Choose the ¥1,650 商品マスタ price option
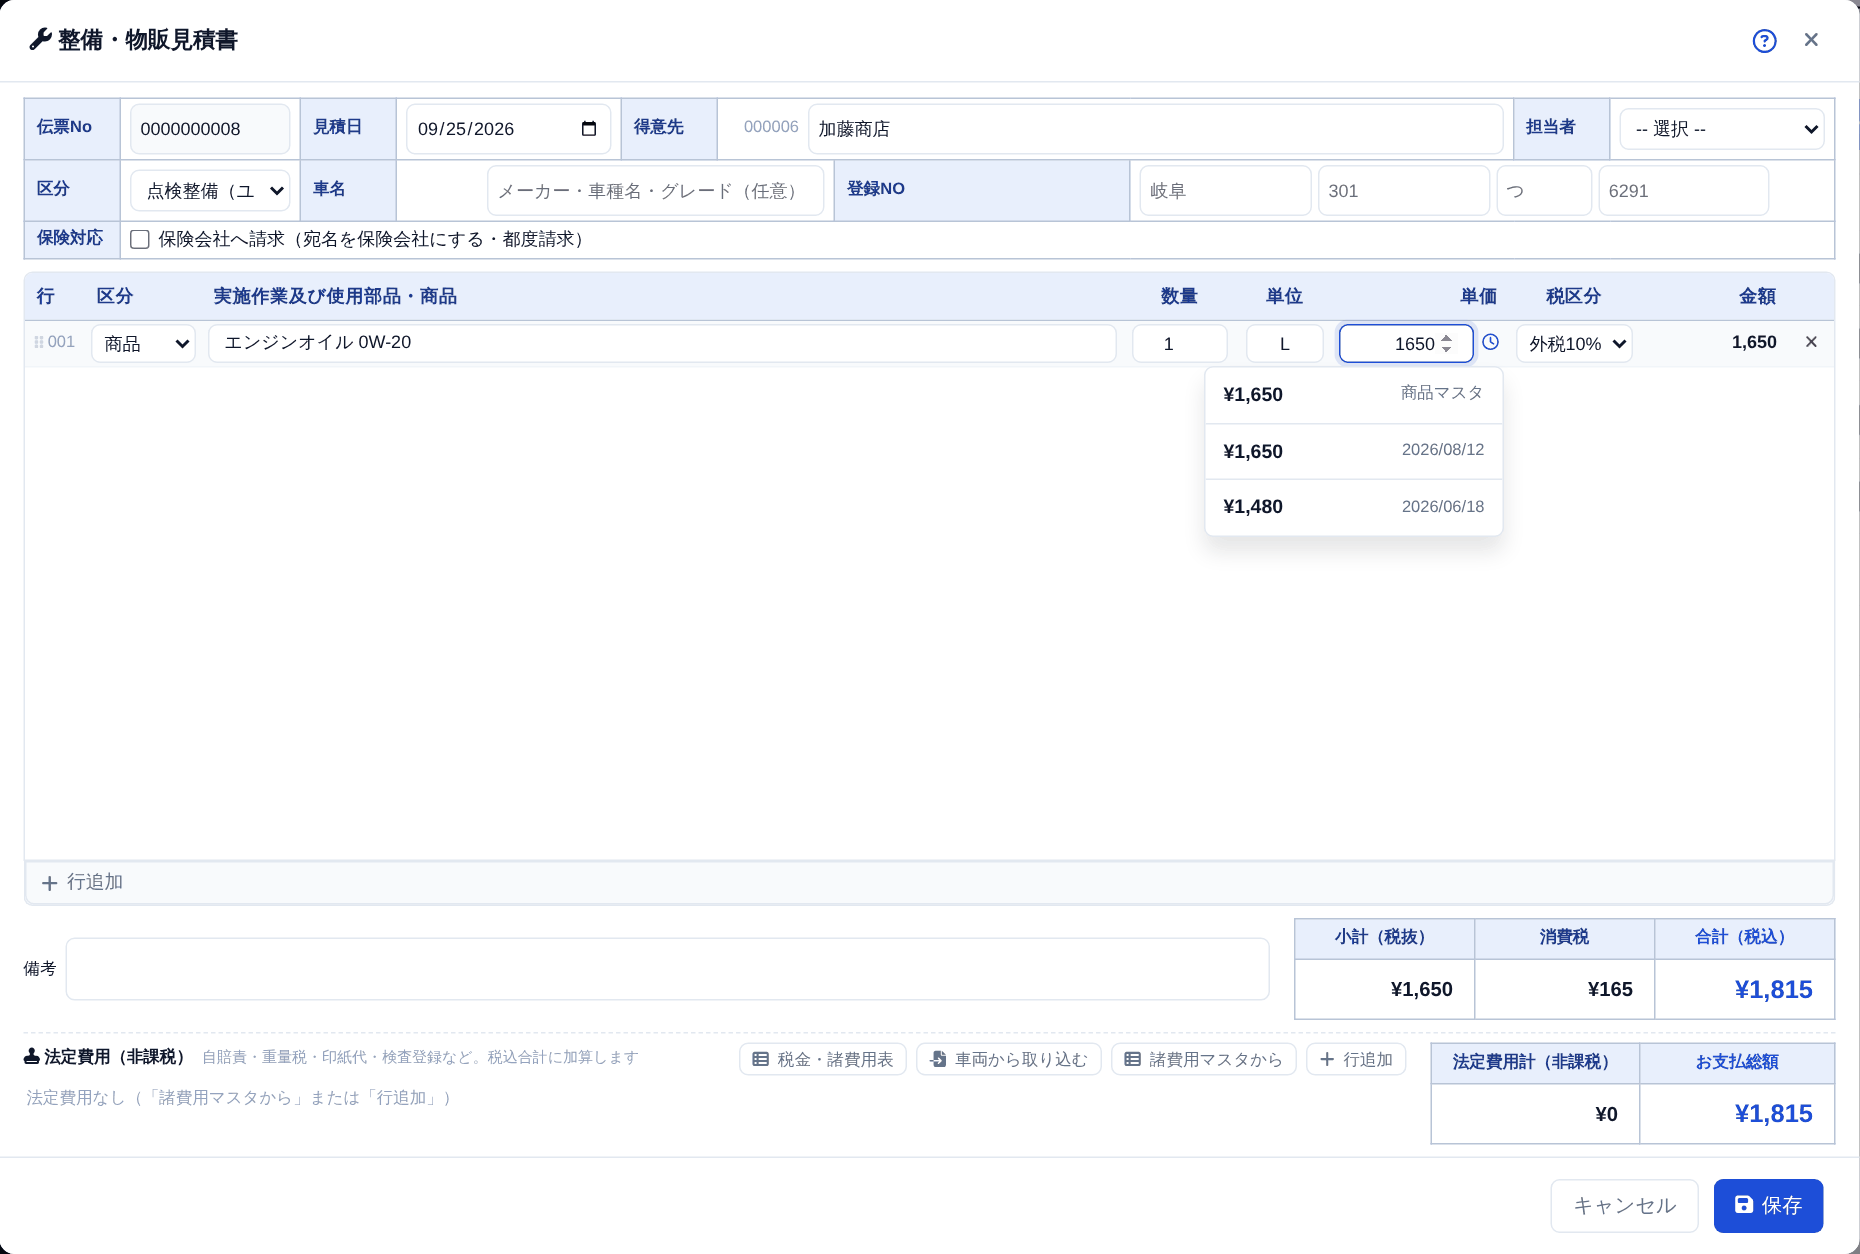This screenshot has width=1860, height=1254. pos(1353,395)
